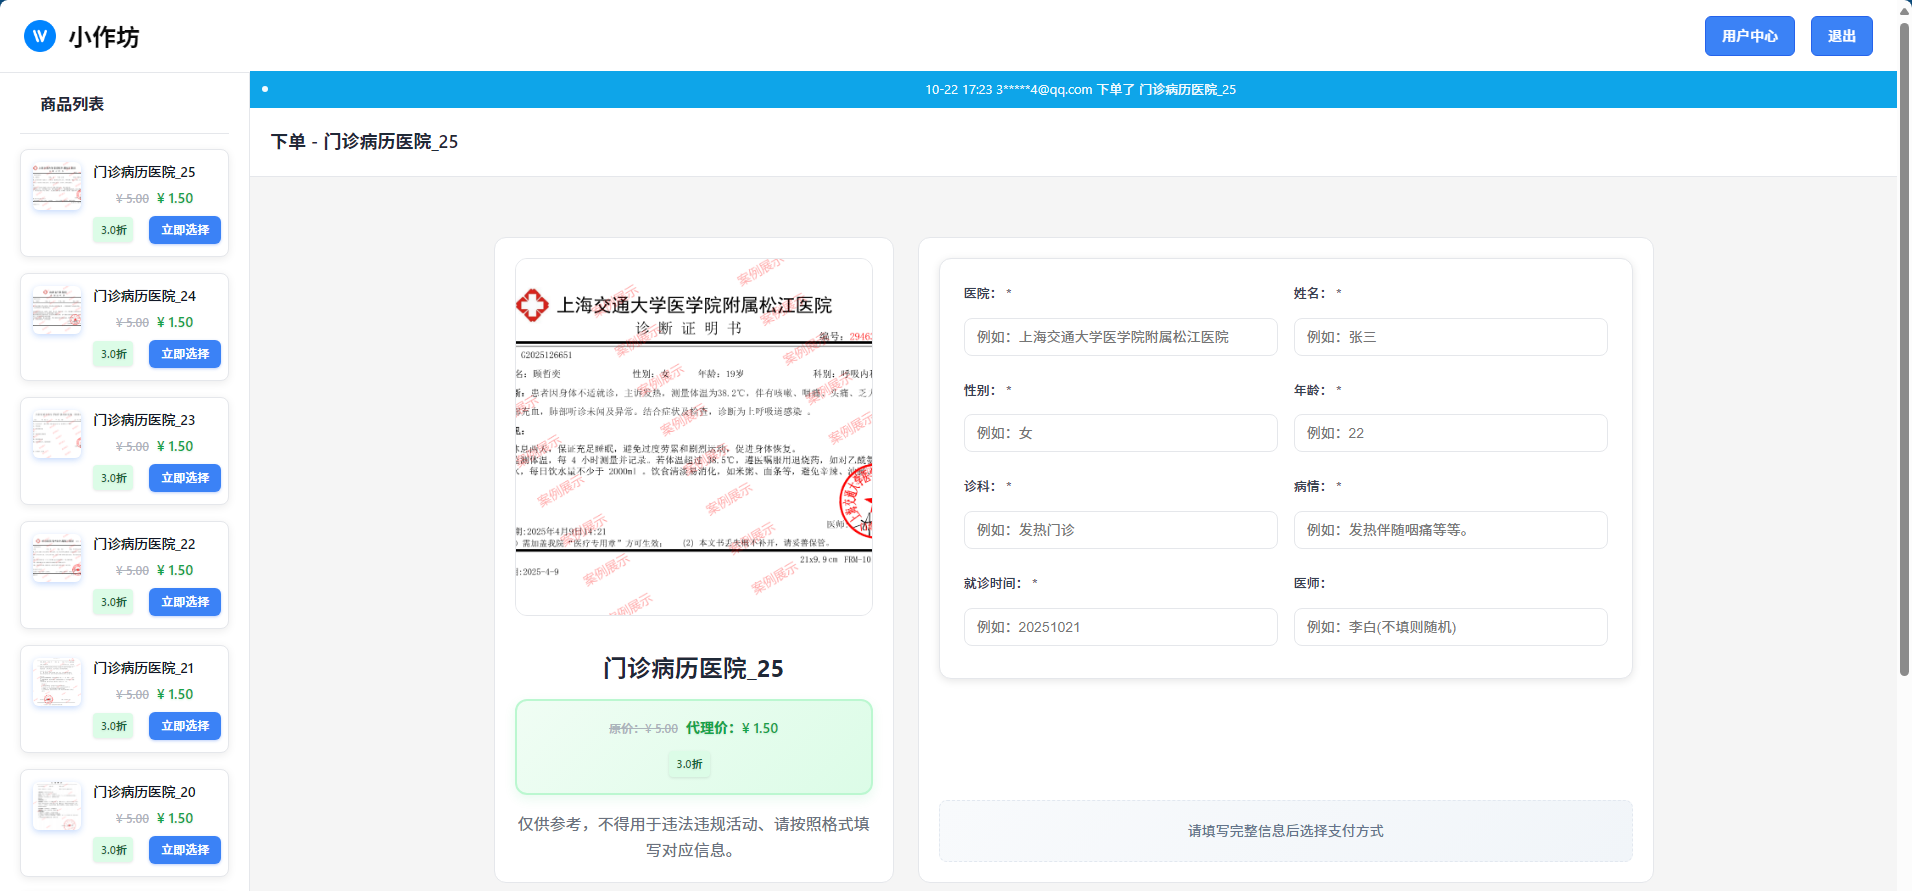Click the page's vertical scrollbar

[1904, 350]
